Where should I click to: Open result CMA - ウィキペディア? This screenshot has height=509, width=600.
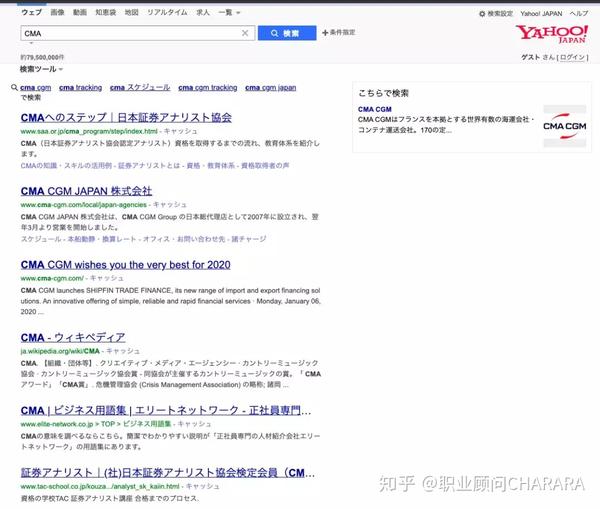[x=73, y=338]
